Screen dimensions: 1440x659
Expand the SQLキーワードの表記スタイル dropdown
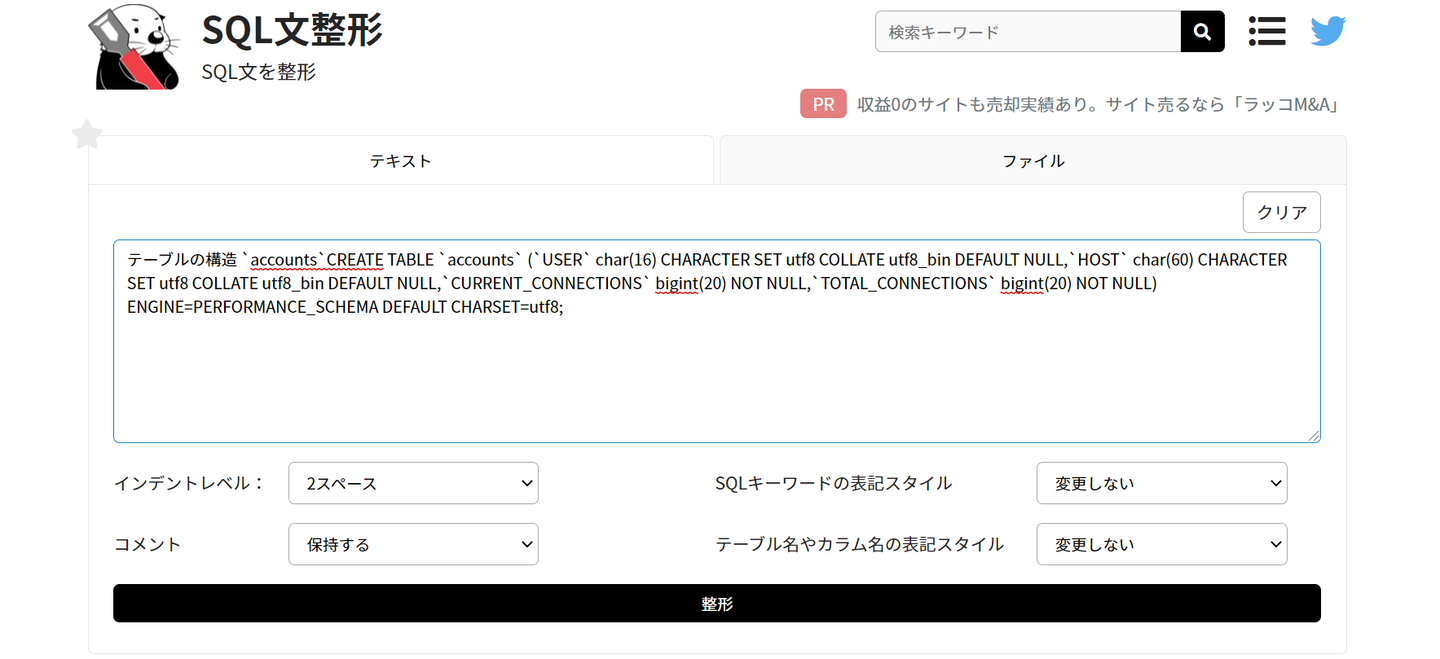tap(1161, 483)
